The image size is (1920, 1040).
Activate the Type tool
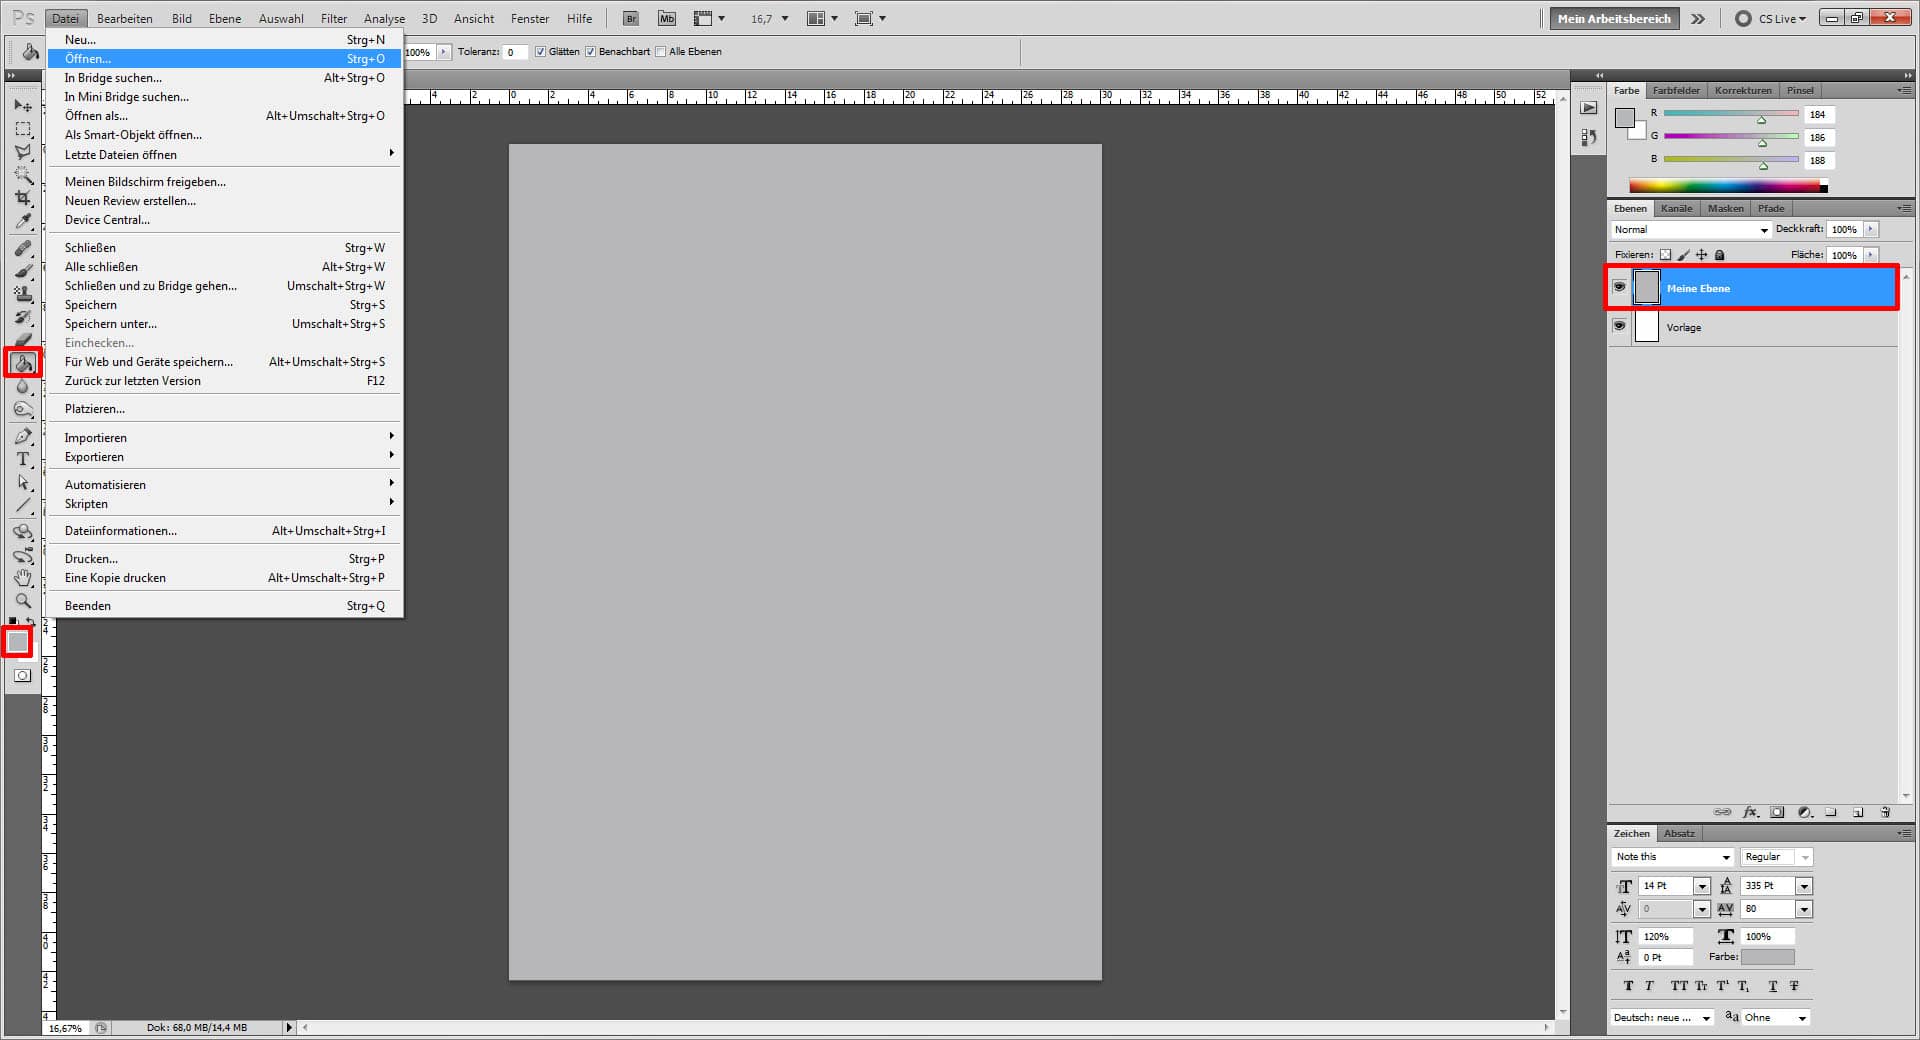click(x=23, y=460)
